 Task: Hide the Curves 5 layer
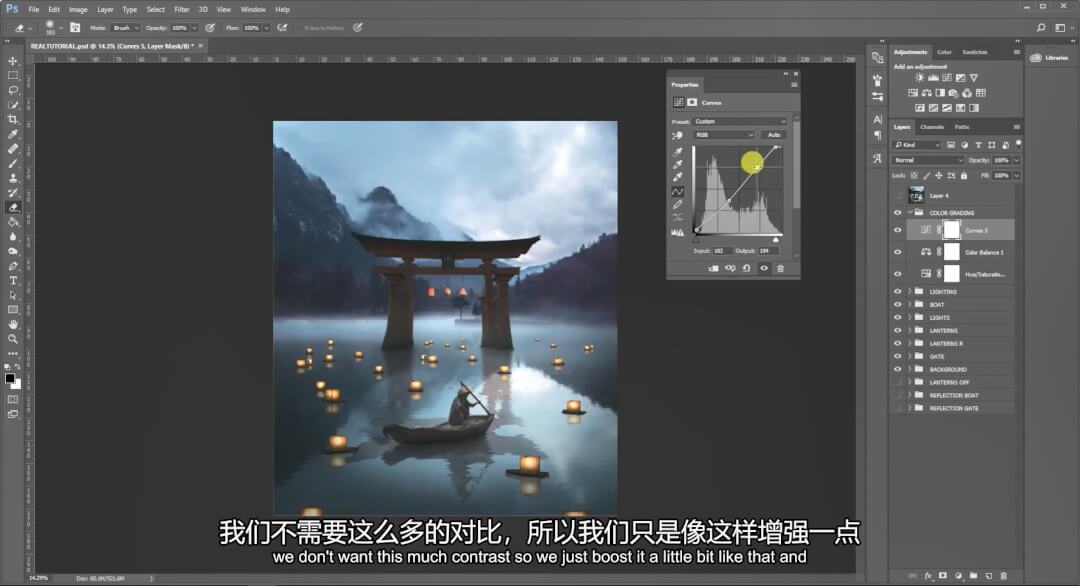tap(897, 230)
